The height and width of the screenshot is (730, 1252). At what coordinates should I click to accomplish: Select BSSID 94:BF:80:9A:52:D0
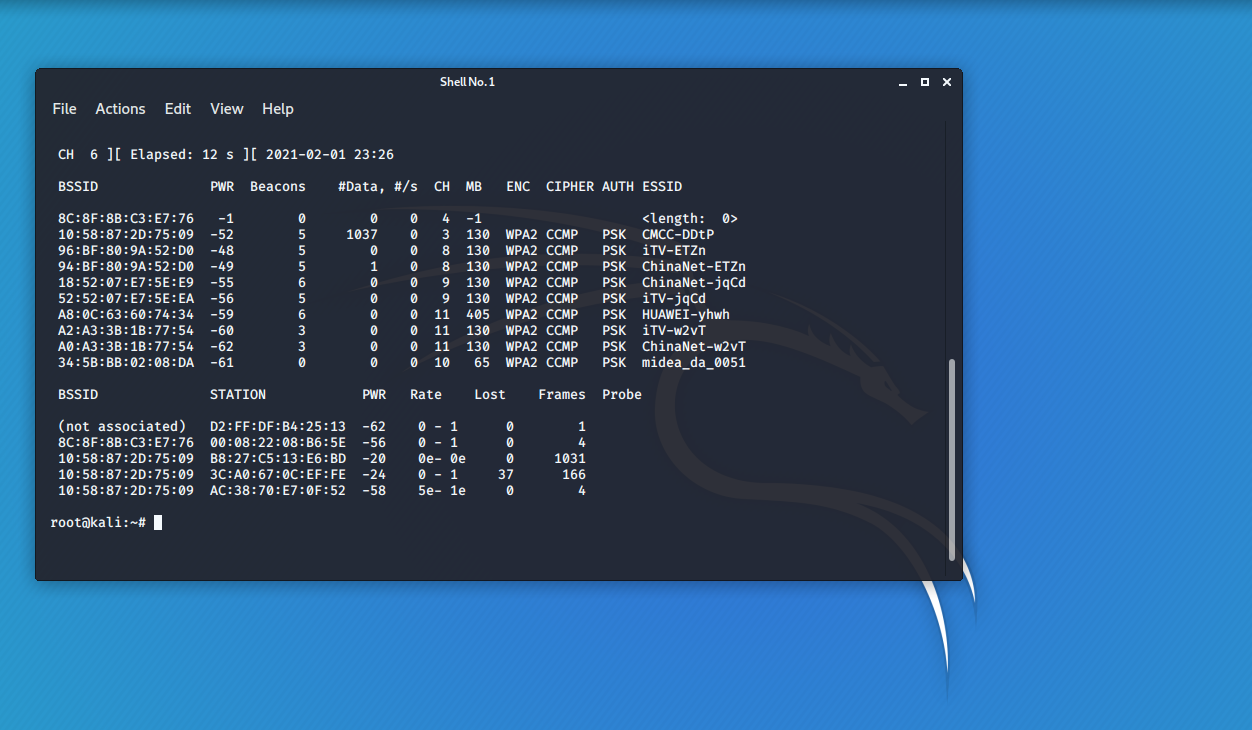(x=126, y=267)
